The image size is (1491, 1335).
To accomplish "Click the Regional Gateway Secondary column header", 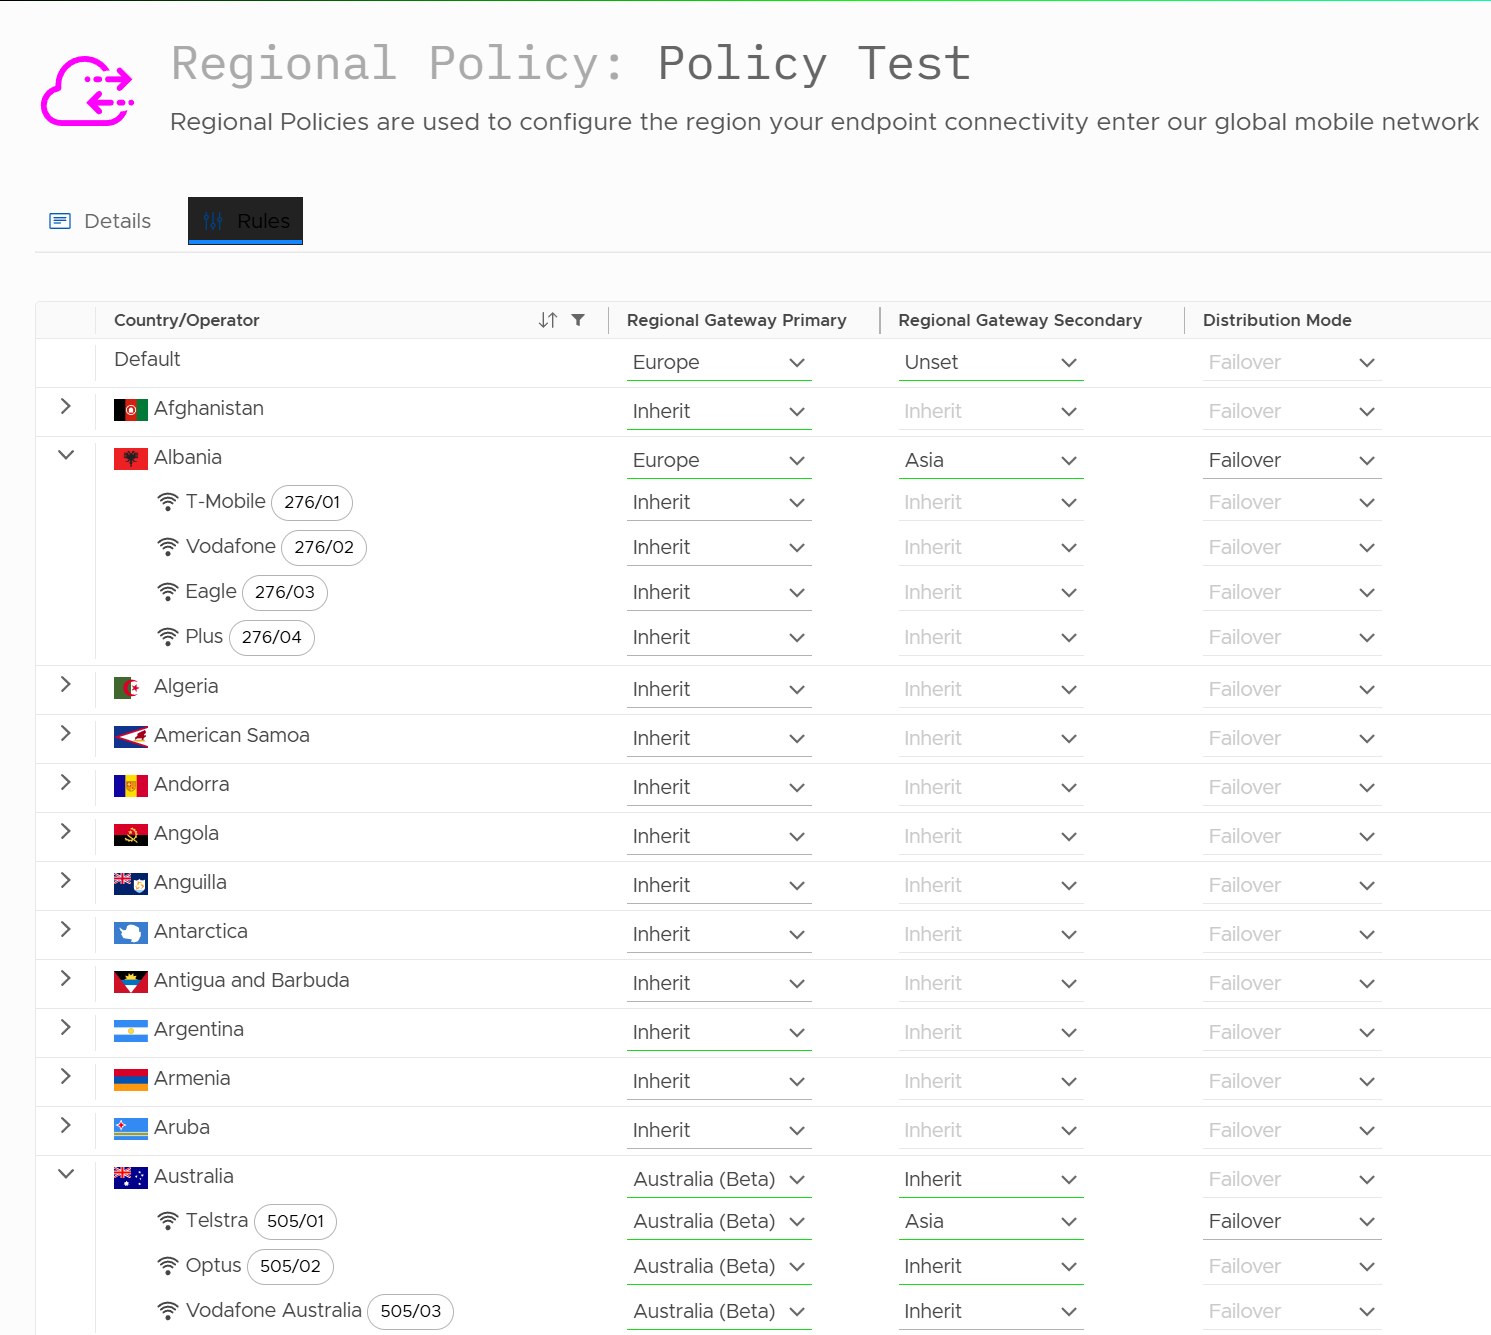I will 1020,320.
